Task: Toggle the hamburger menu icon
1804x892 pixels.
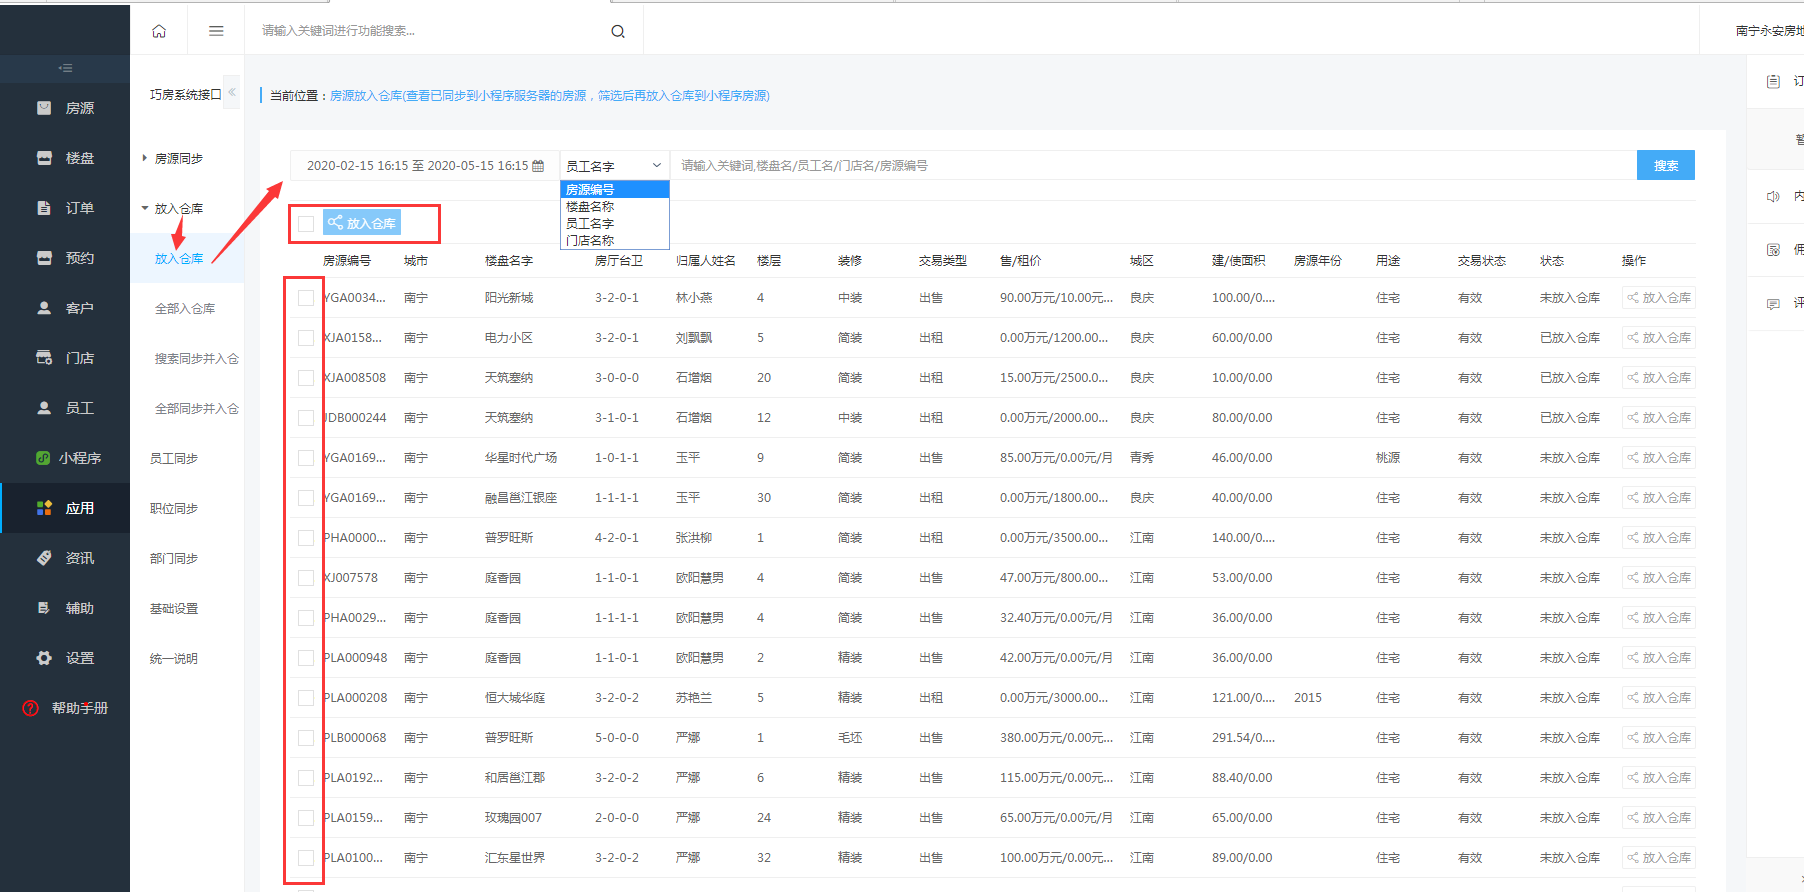Action: click(x=216, y=31)
